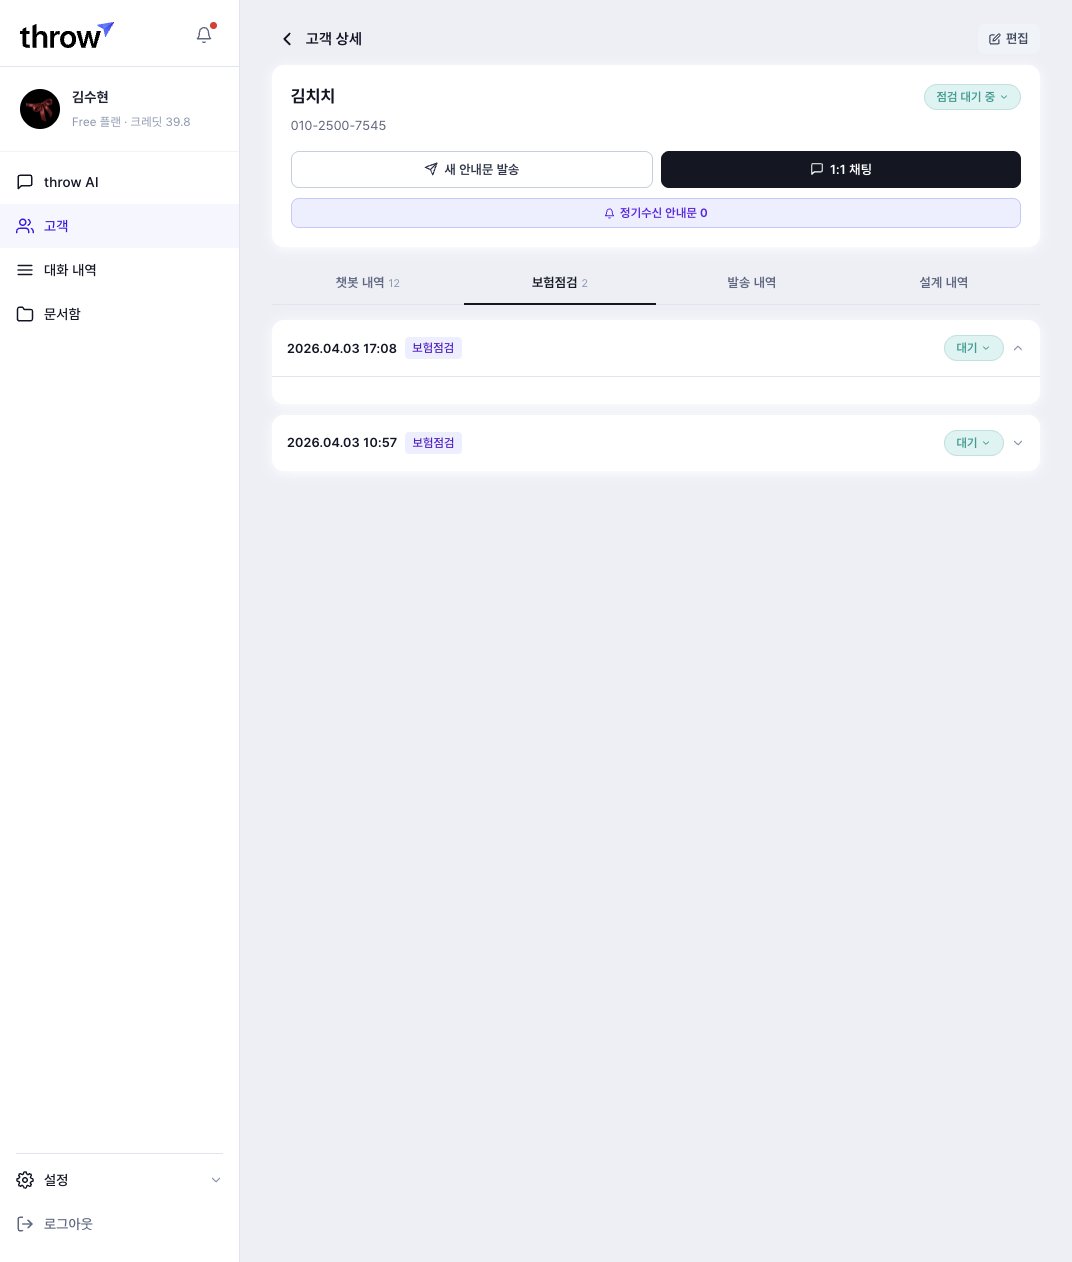Image resolution: width=1072 pixels, height=1262 pixels.
Task: Log out via 로그아웃
Action: [x=68, y=1224]
